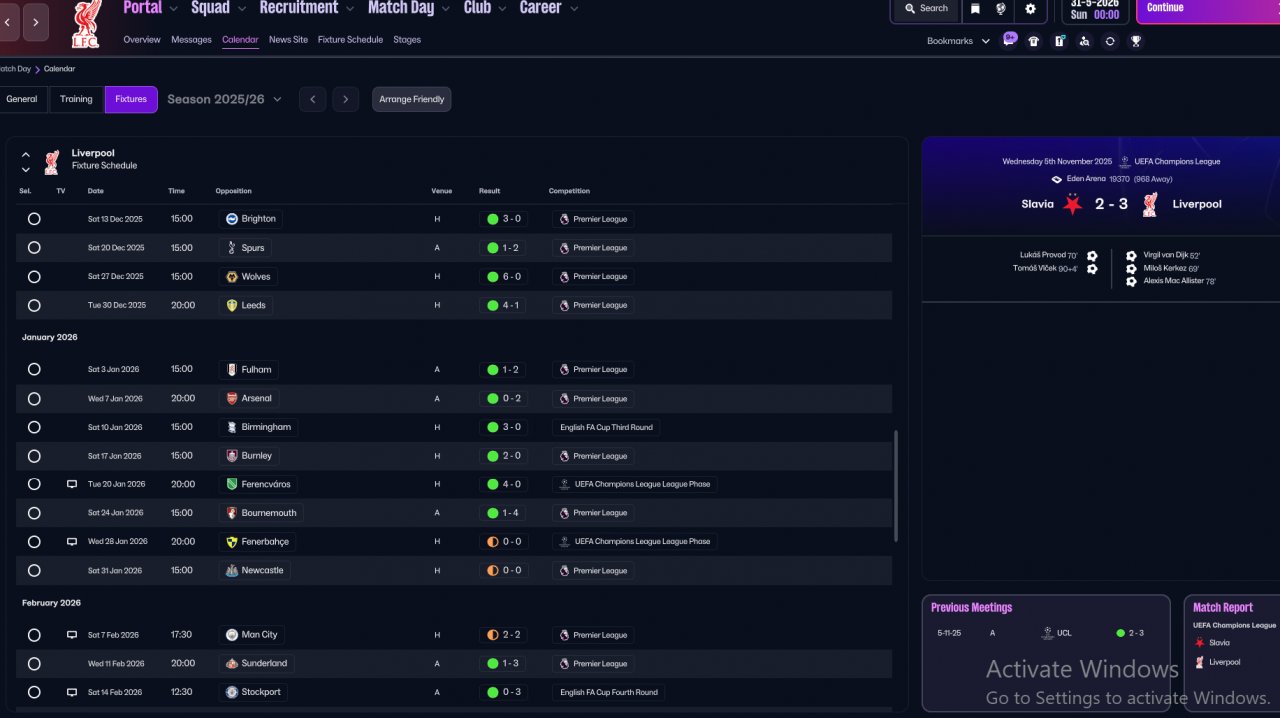Open the circular arrows transfer icon

click(x=1110, y=41)
